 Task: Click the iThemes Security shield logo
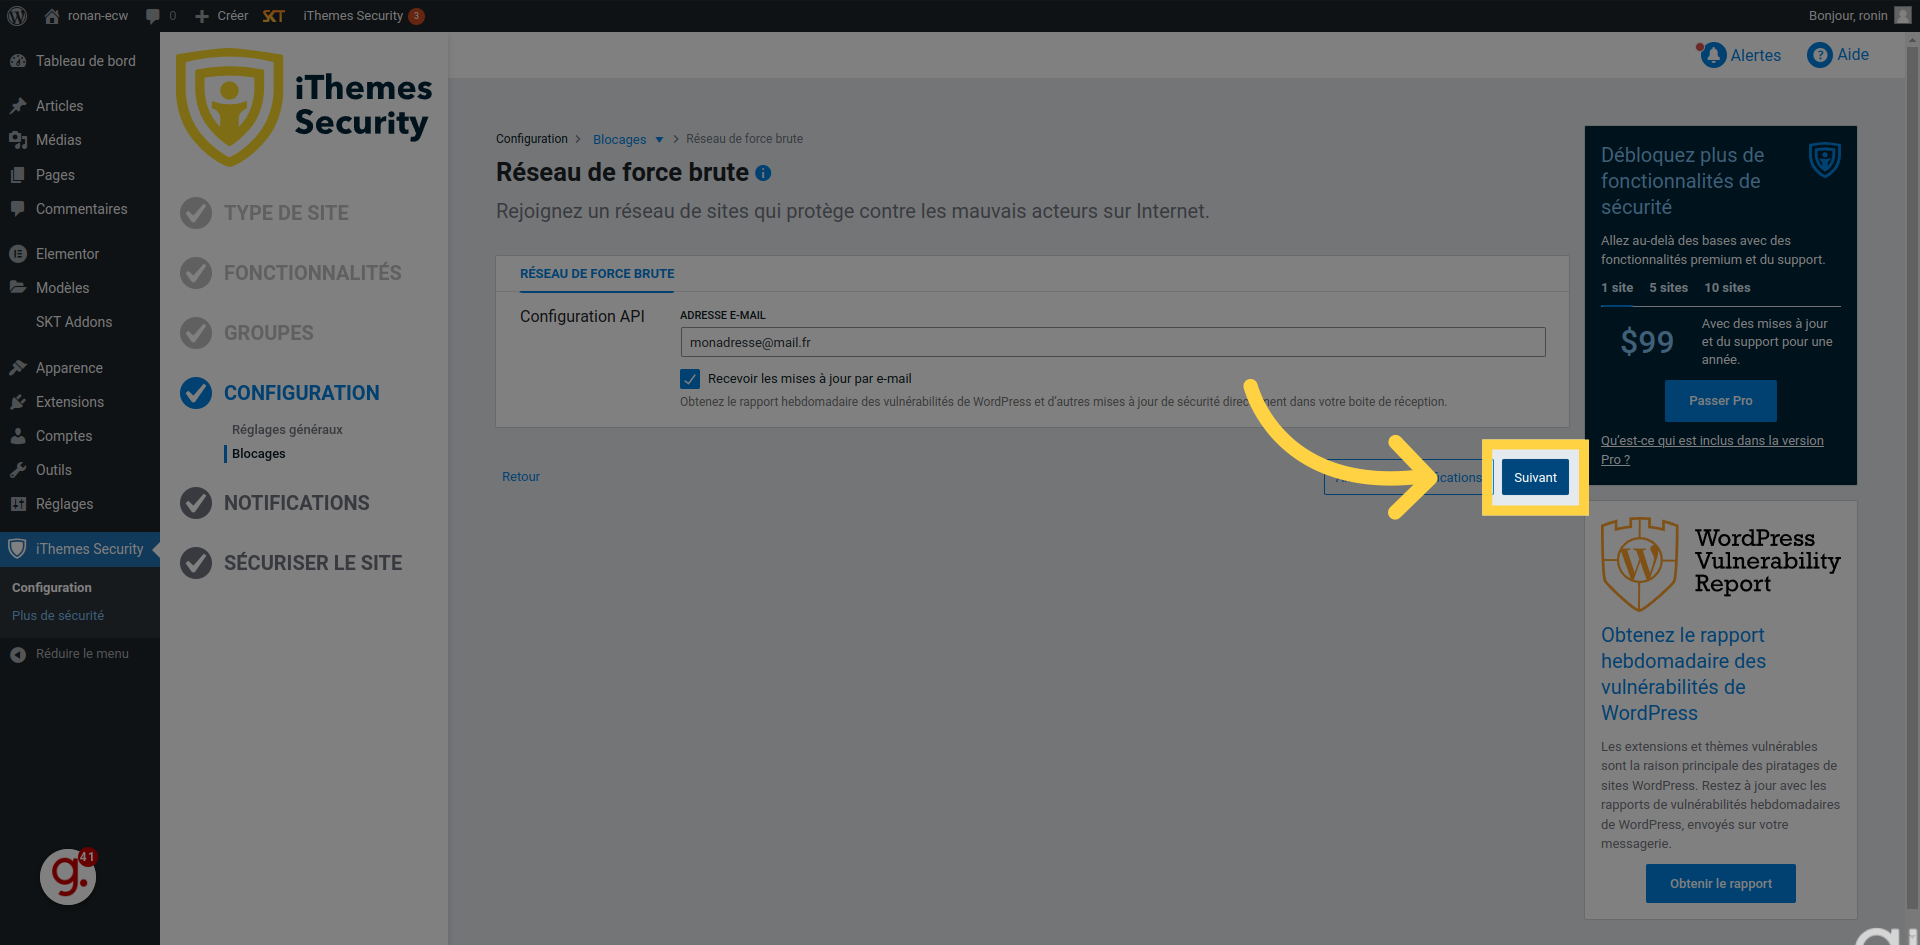point(229,107)
